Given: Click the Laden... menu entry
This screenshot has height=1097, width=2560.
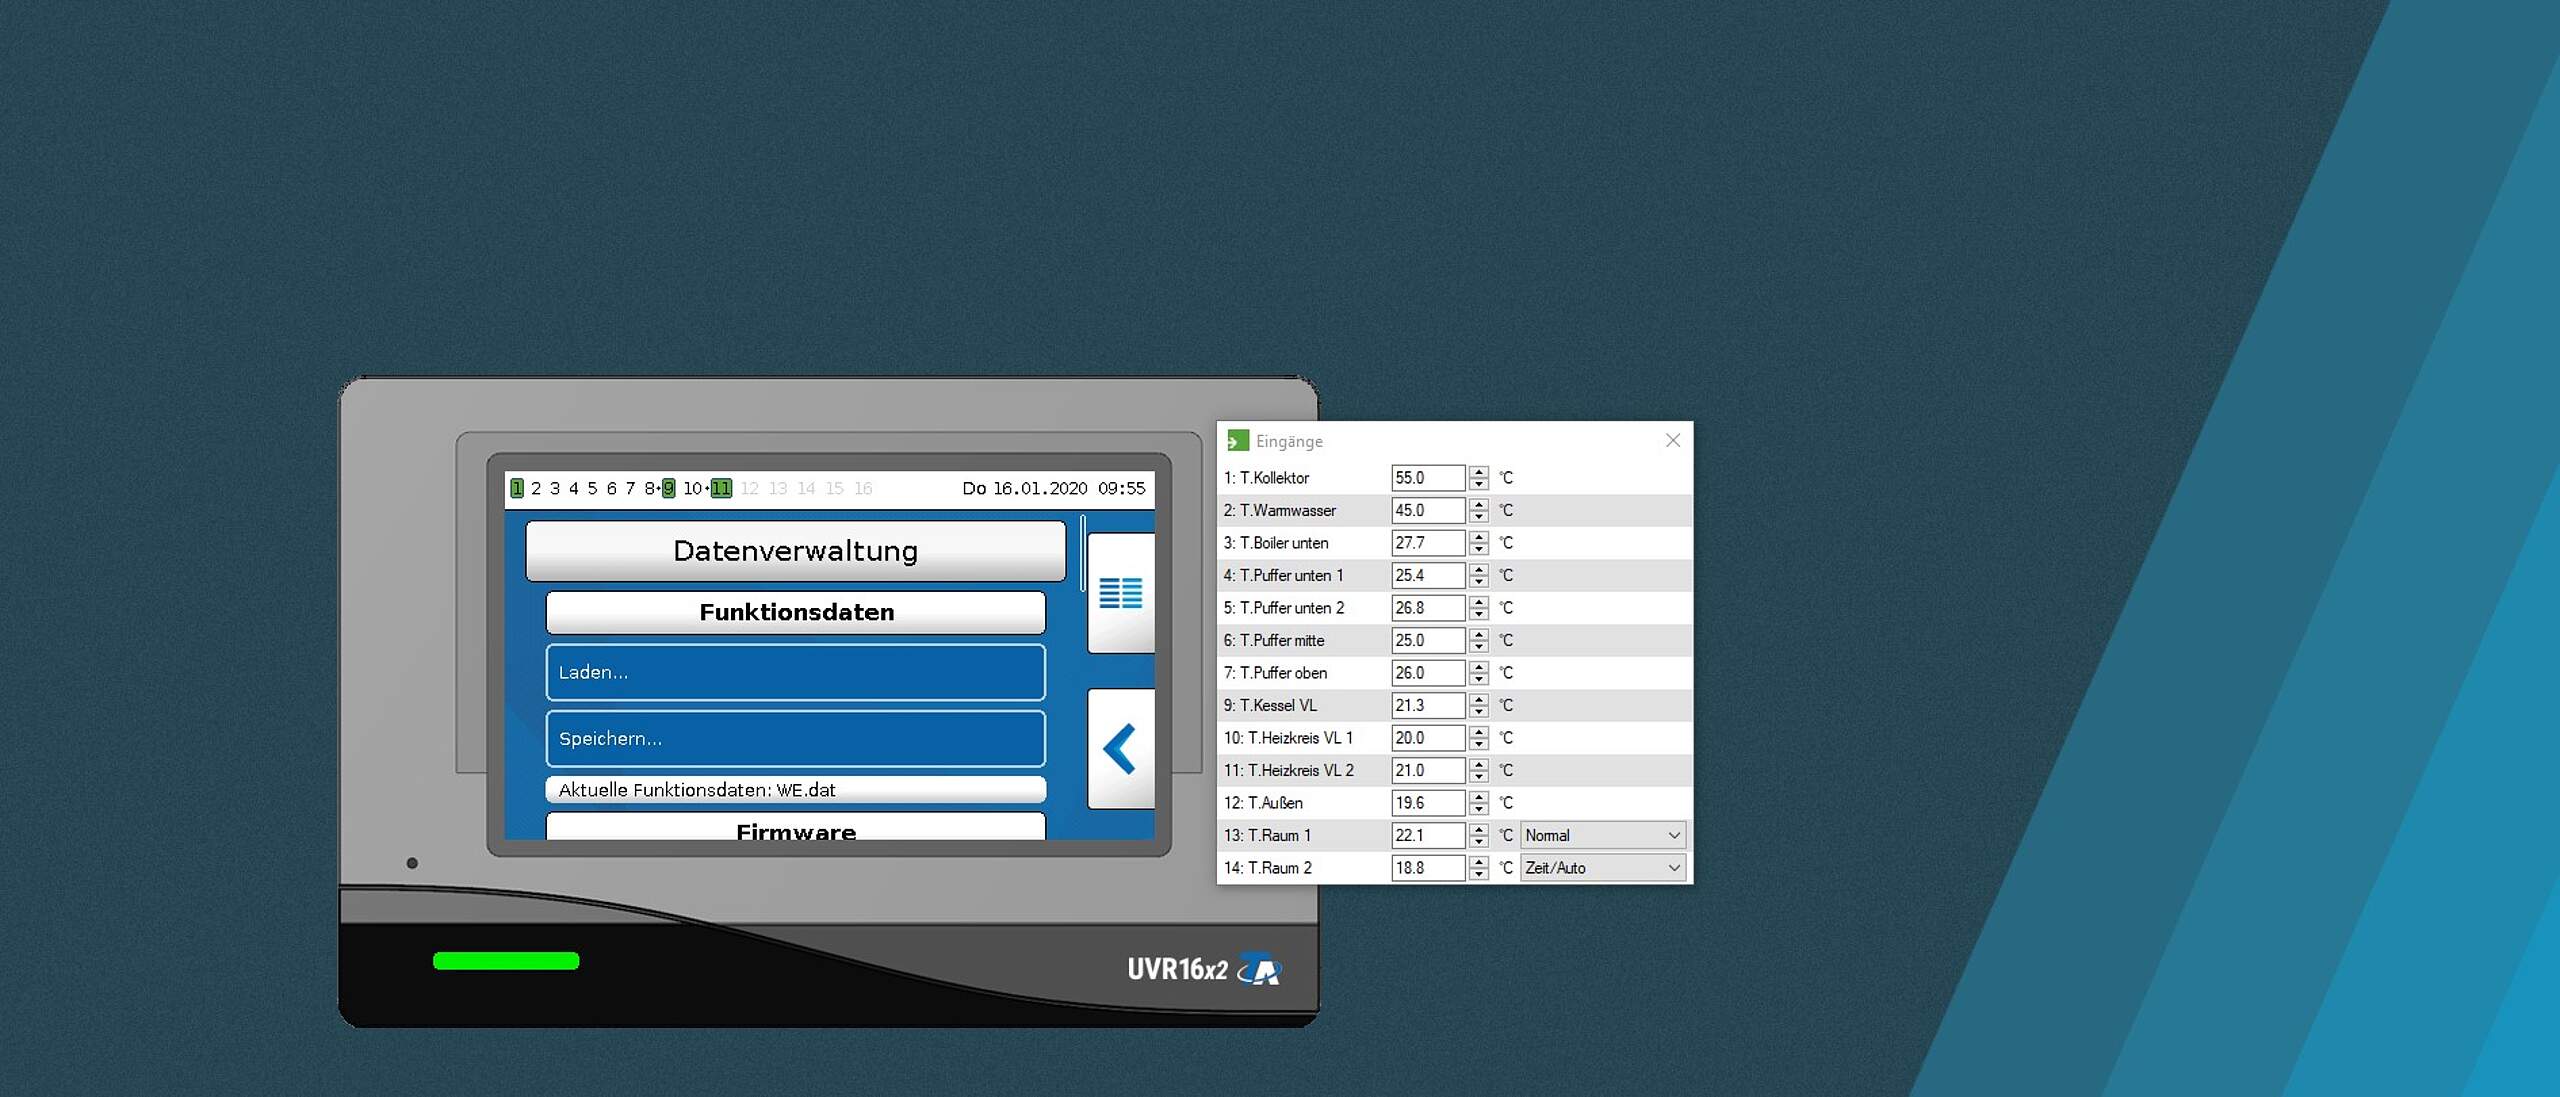Looking at the screenshot, I should (x=795, y=672).
